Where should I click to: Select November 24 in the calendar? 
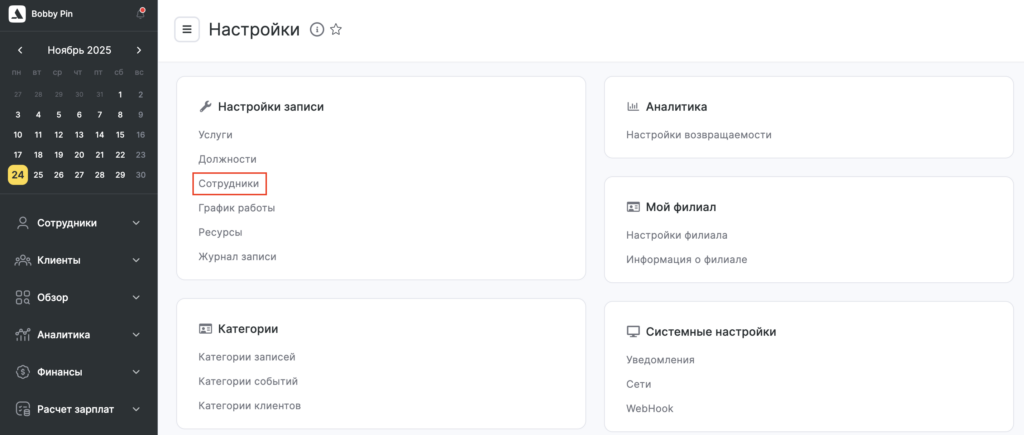click(x=17, y=174)
